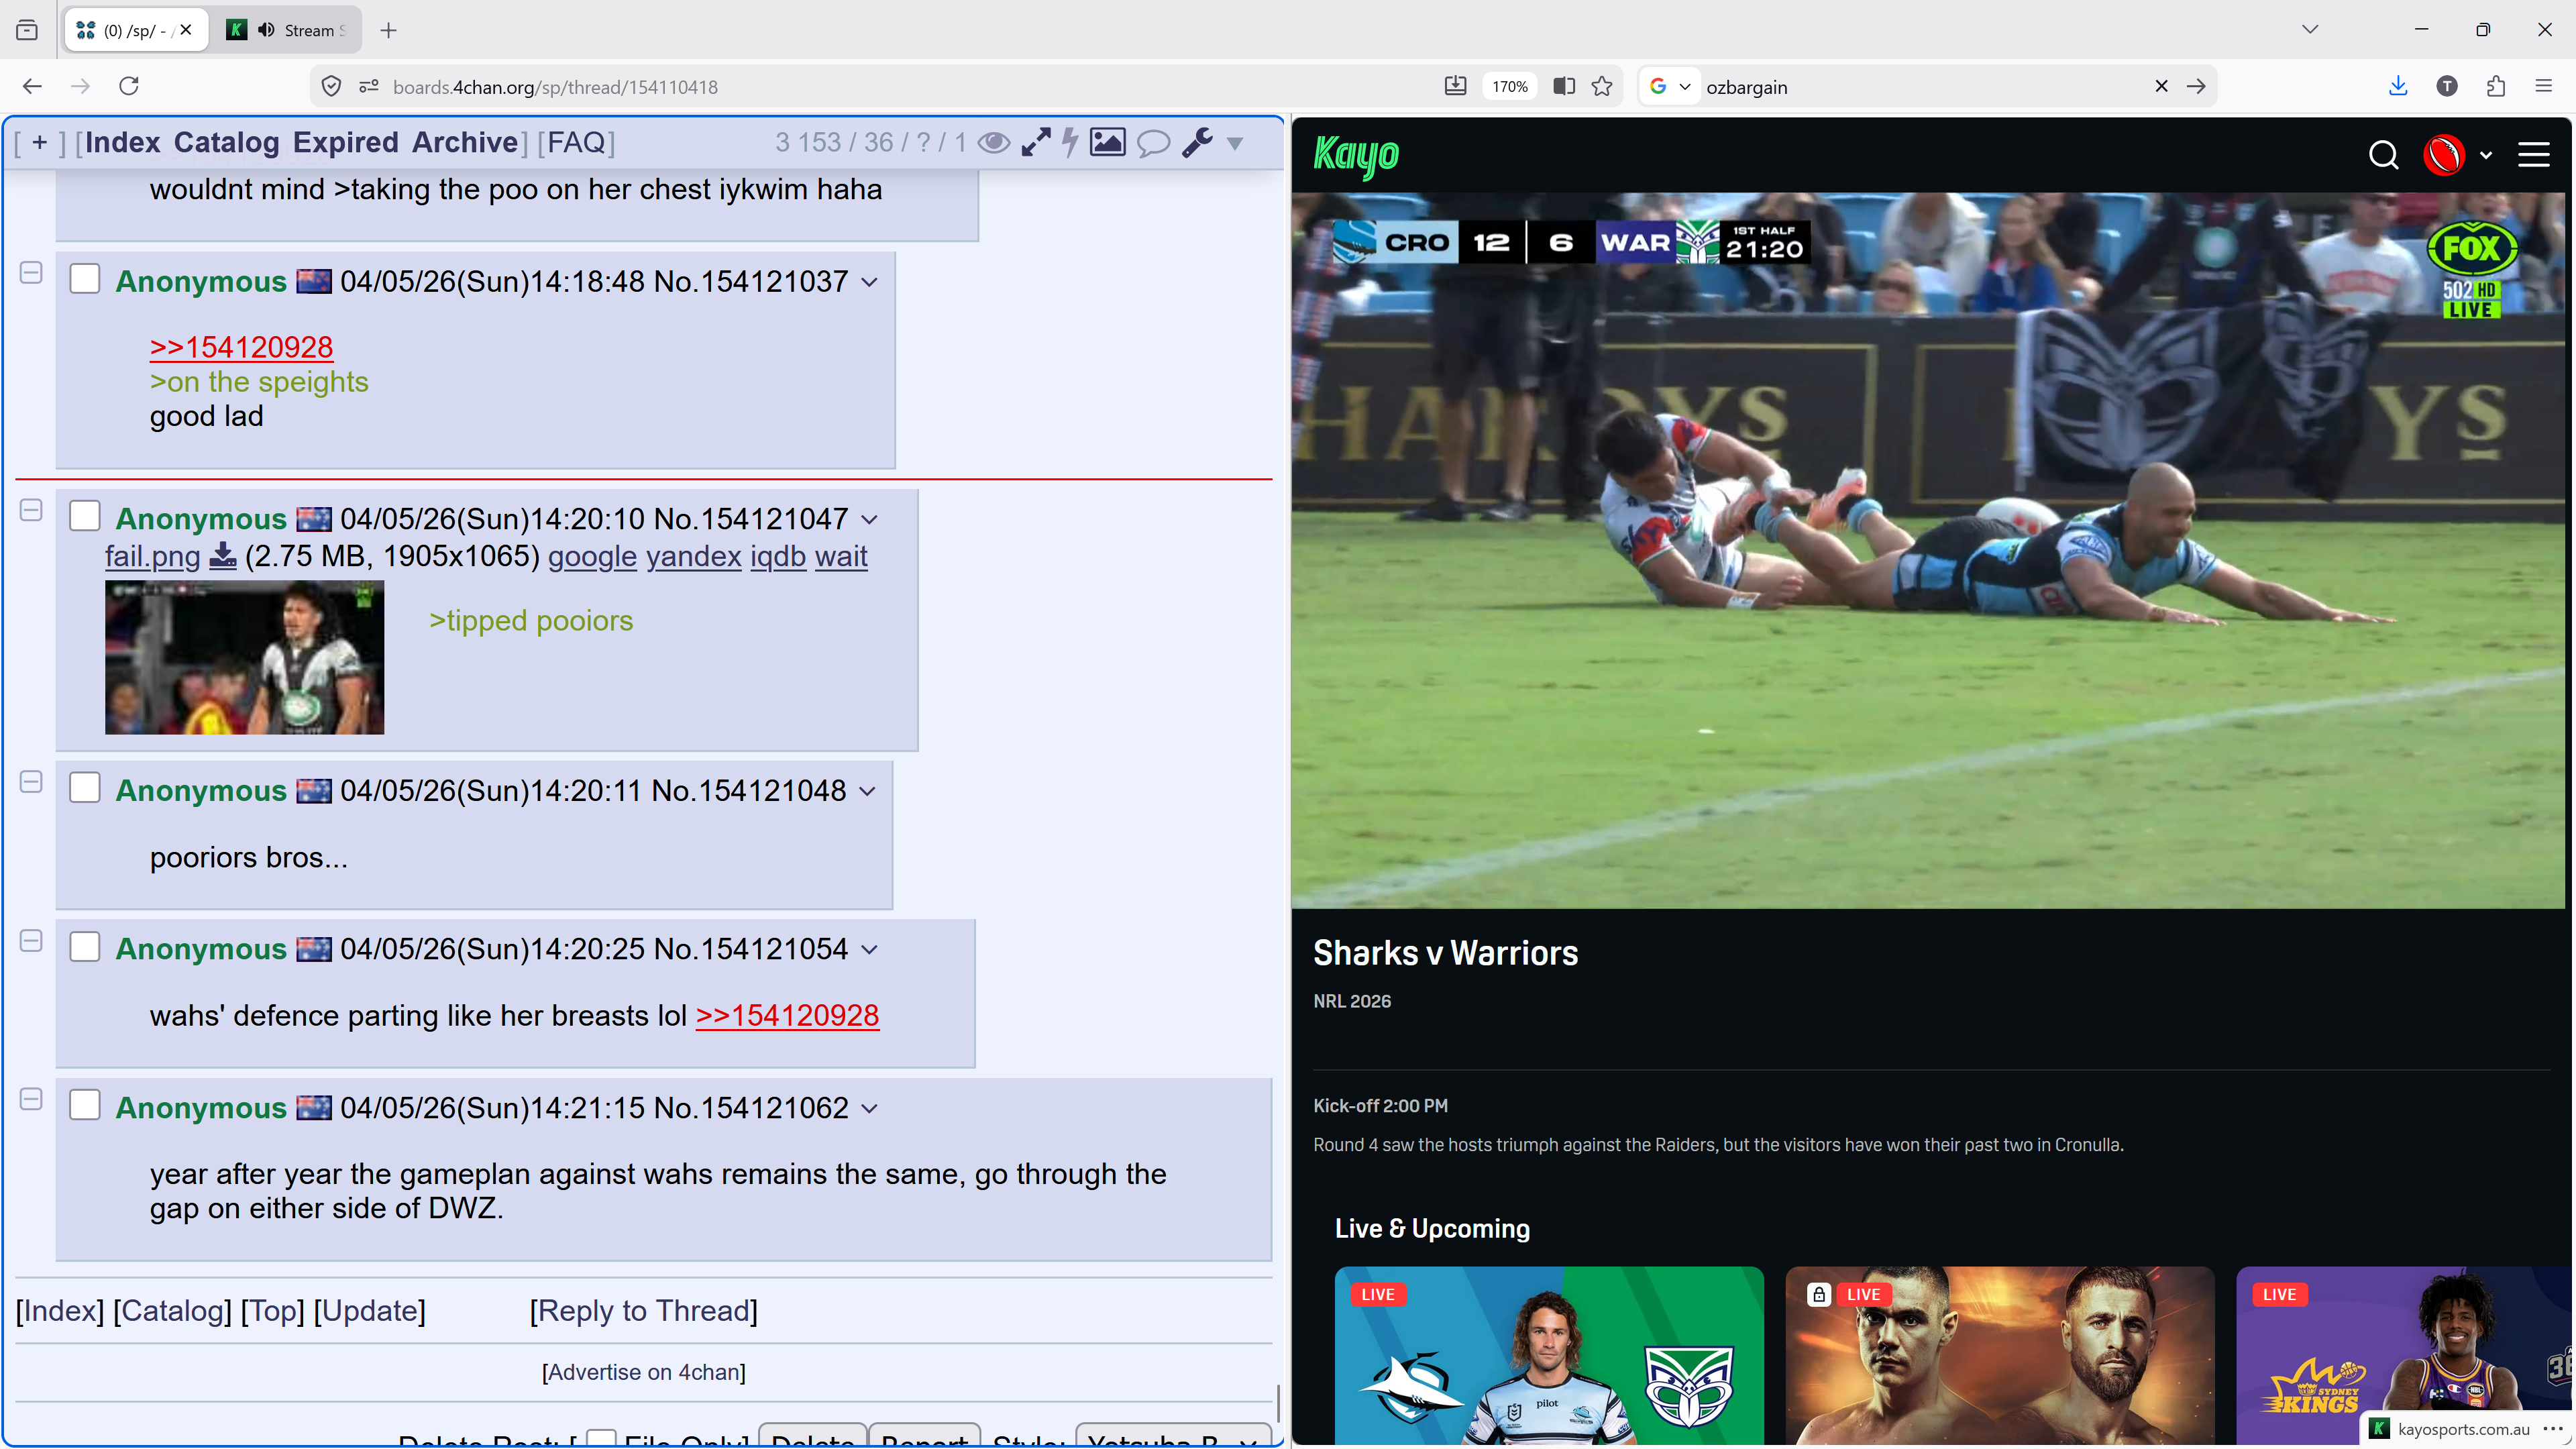Open the gallery image icon in header
2576x1449 pixels.
point(1107,143)
